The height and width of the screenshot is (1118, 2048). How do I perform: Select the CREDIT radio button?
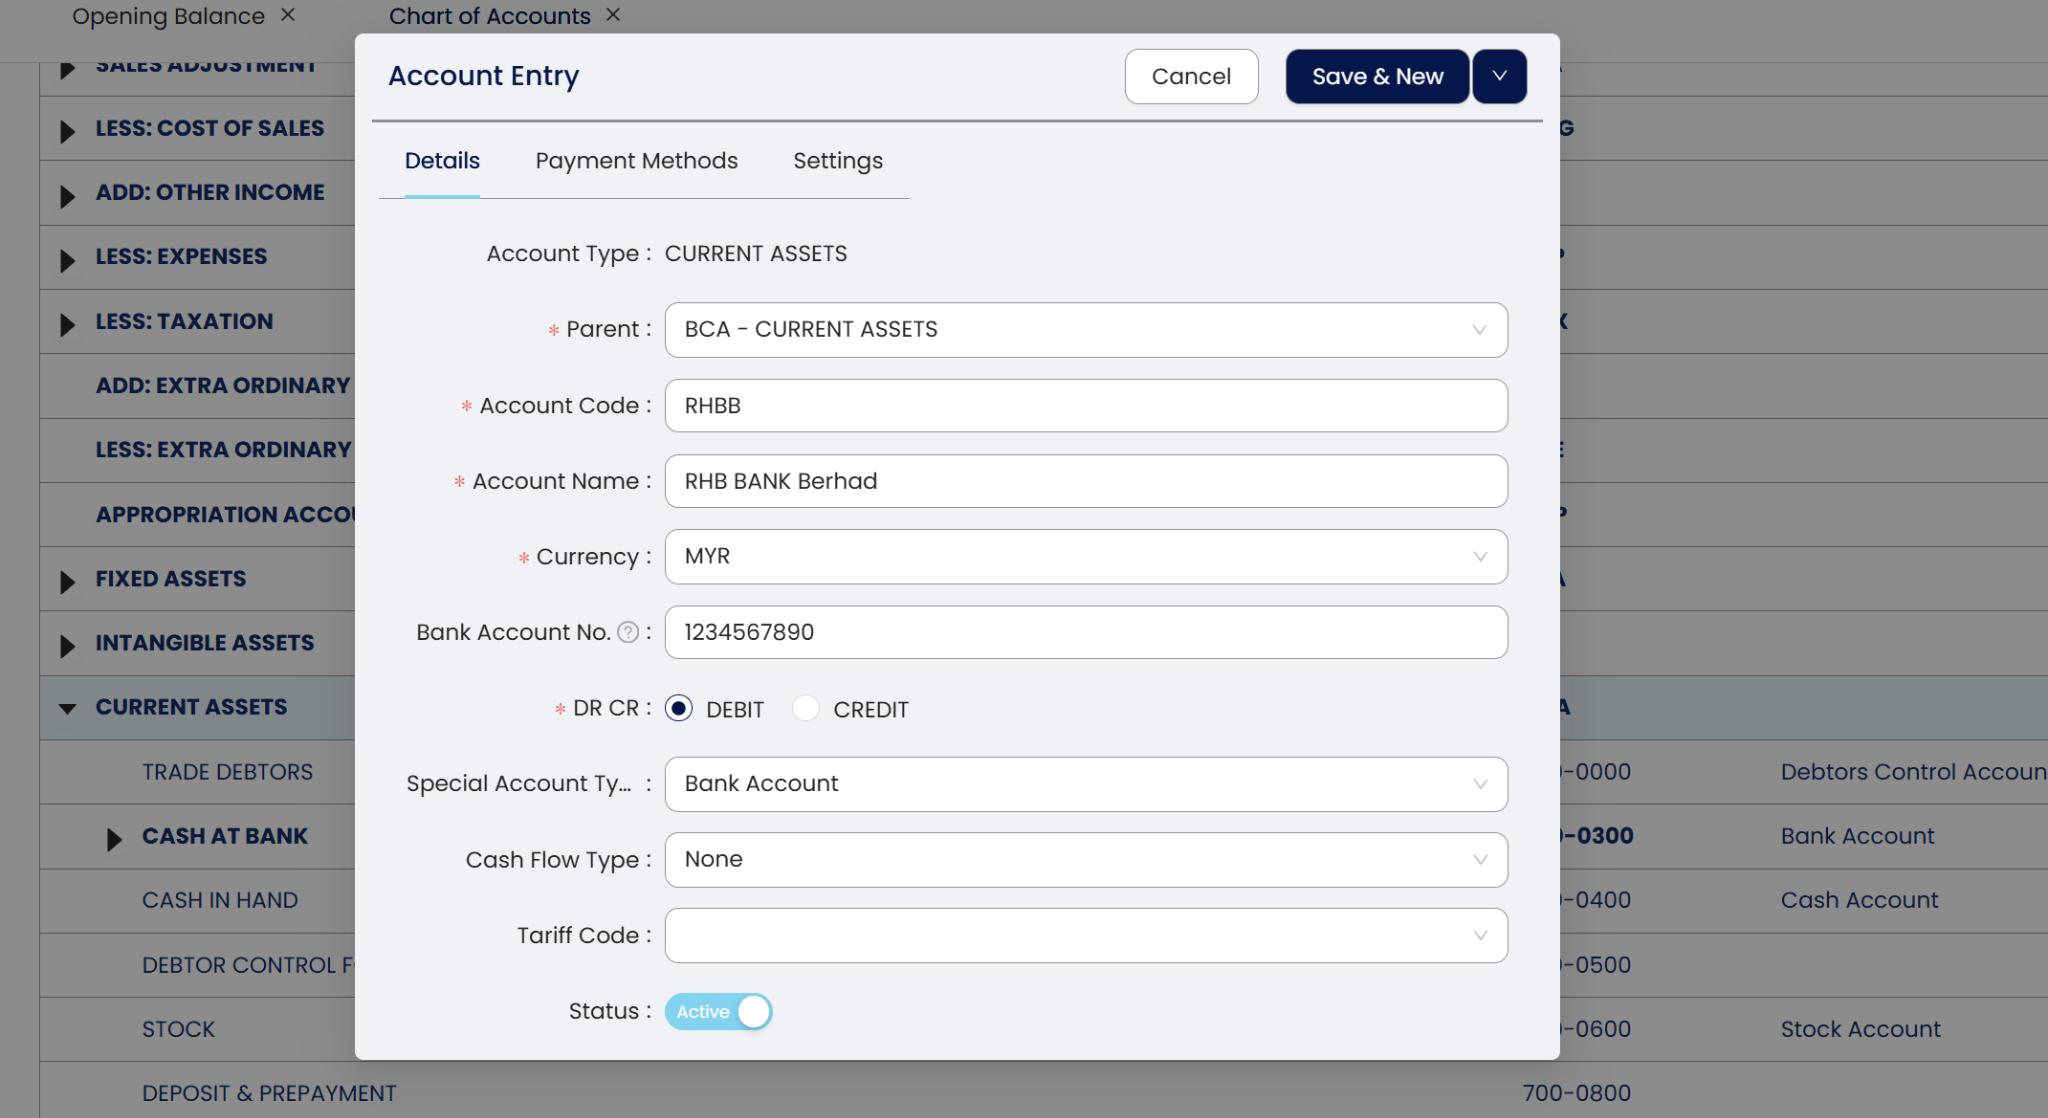(806, 708)
